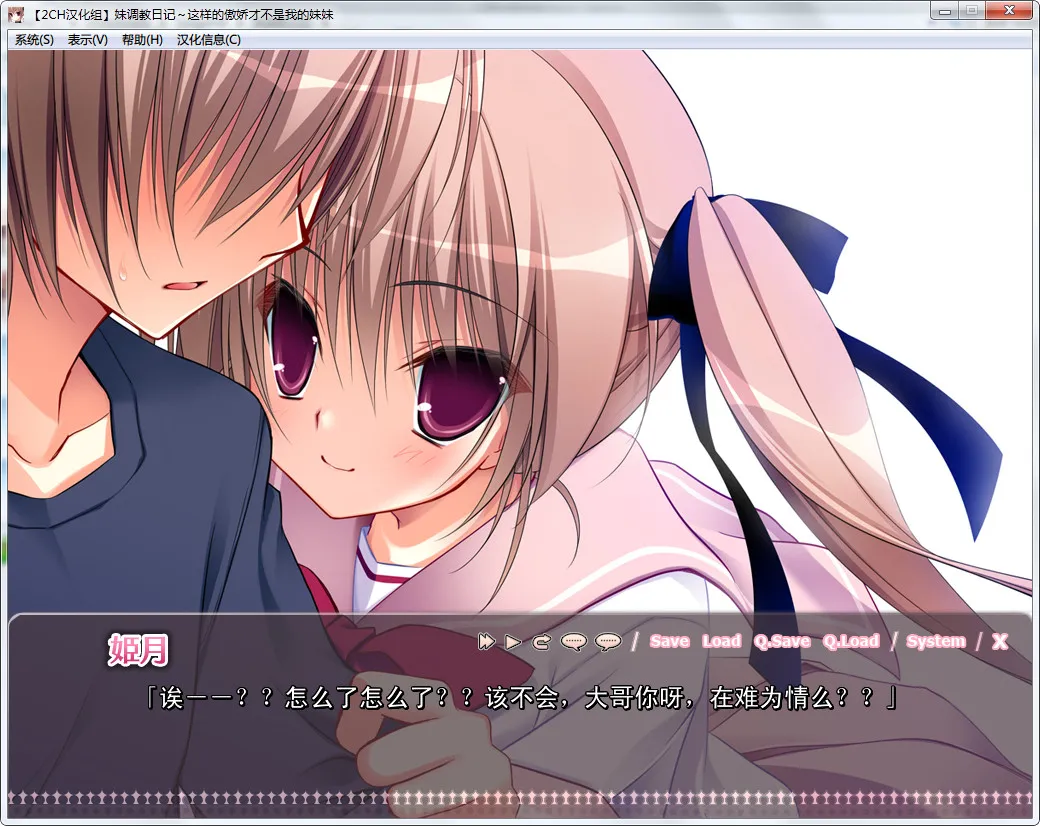Viewport: 1040px width, 826px height.
Task: Quick load using Q.Load
Action: [851, 642]
